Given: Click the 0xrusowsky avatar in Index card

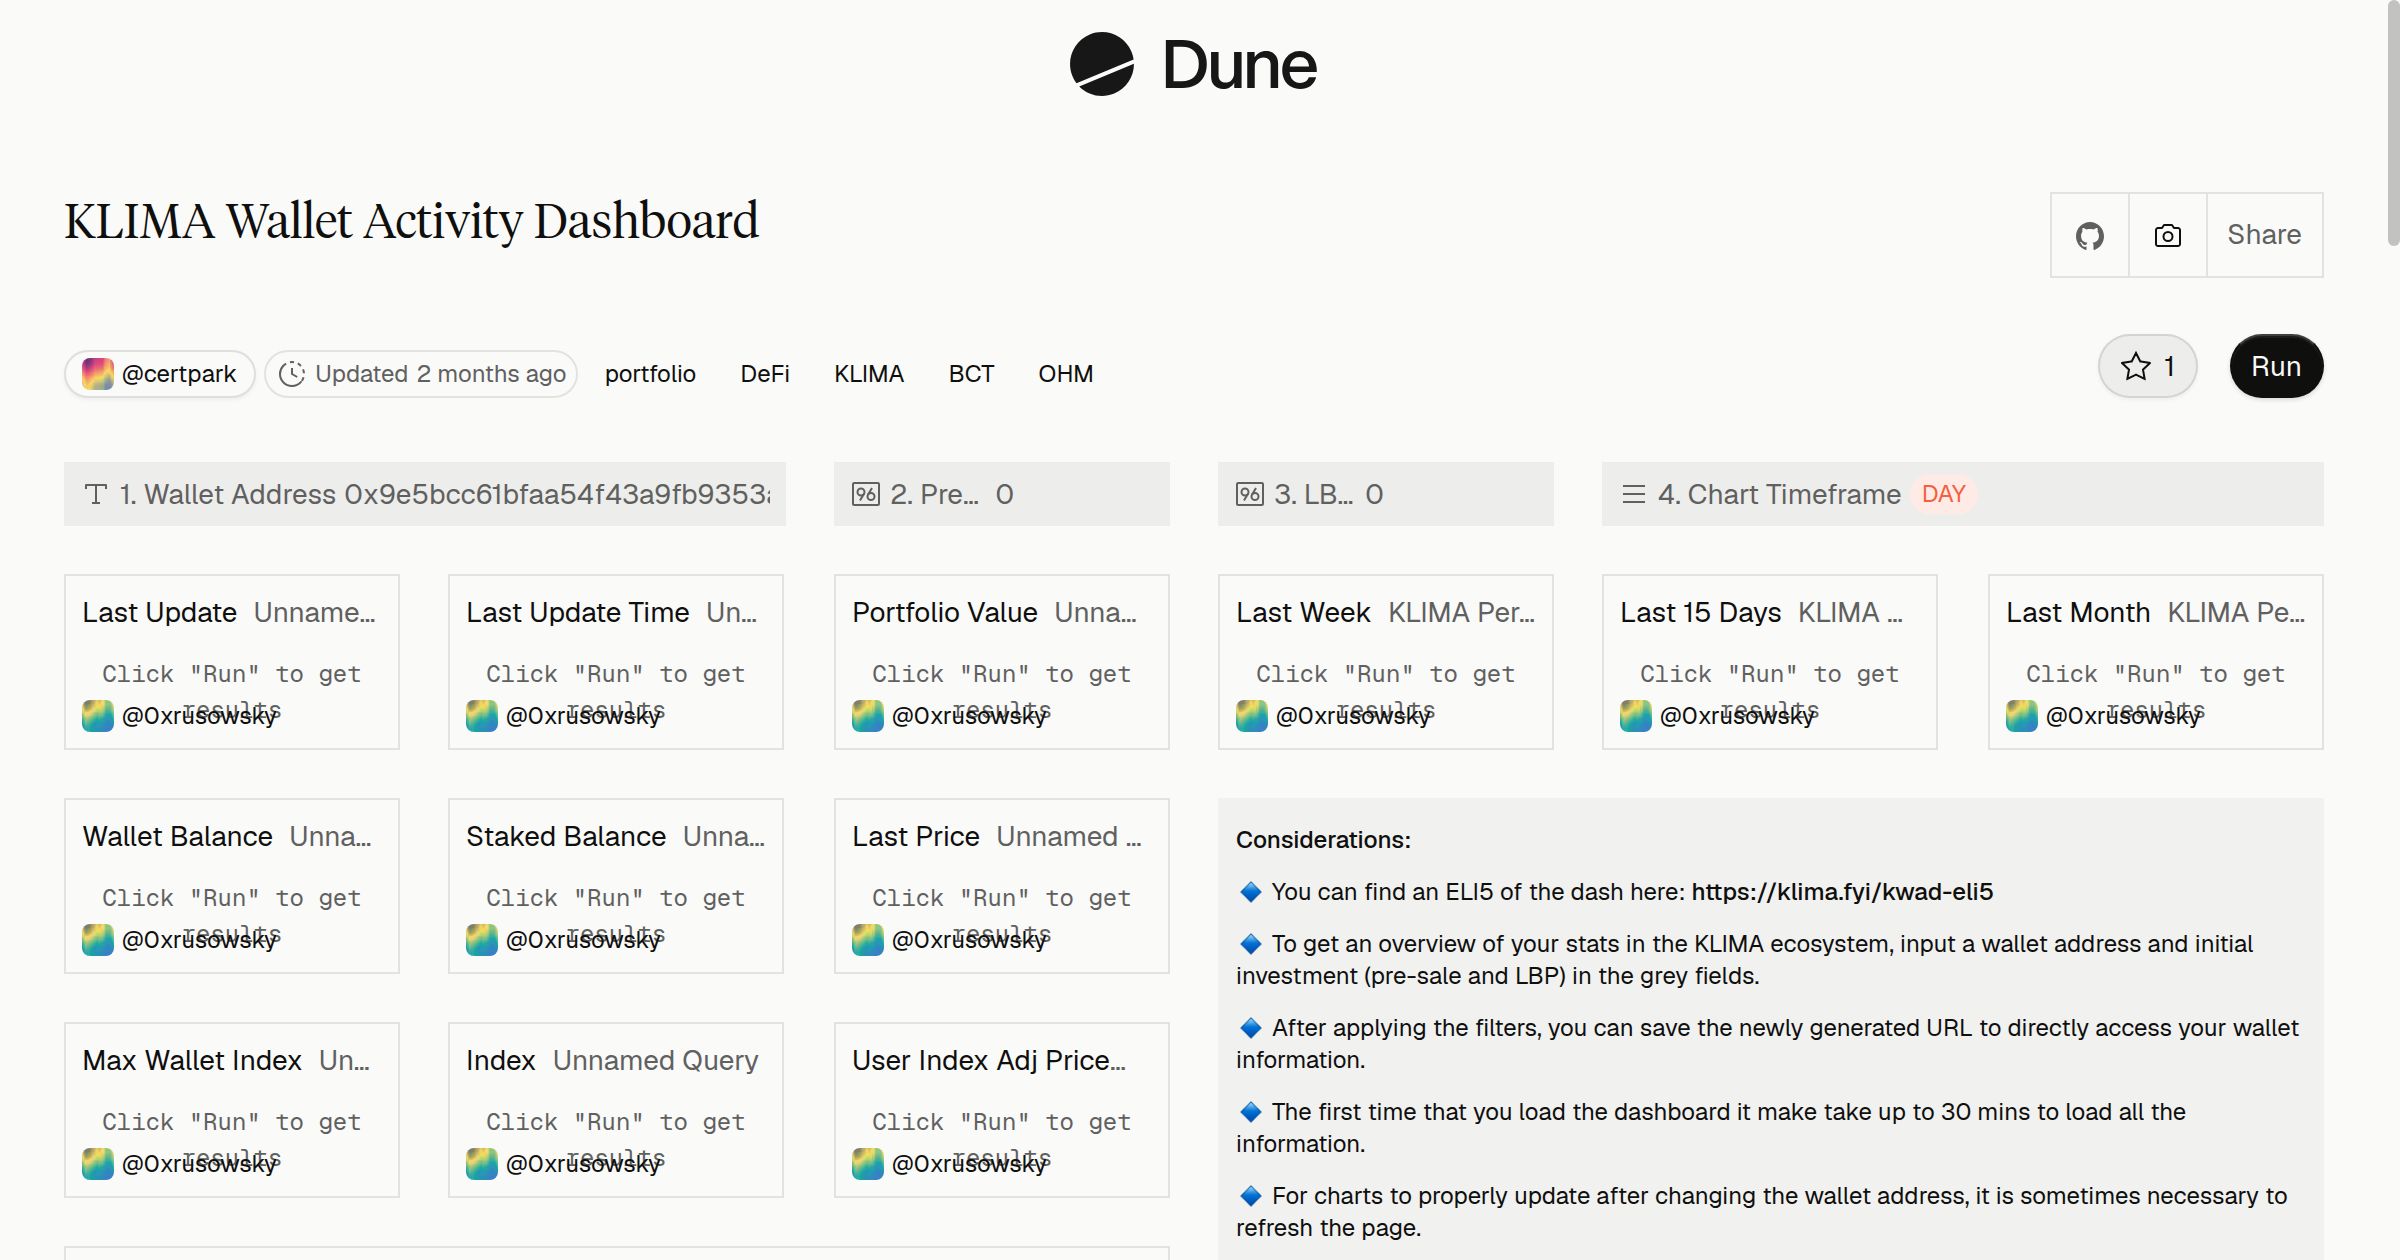Looking at the screenshot, I should pyautogui.click(x=482, y=1164).
